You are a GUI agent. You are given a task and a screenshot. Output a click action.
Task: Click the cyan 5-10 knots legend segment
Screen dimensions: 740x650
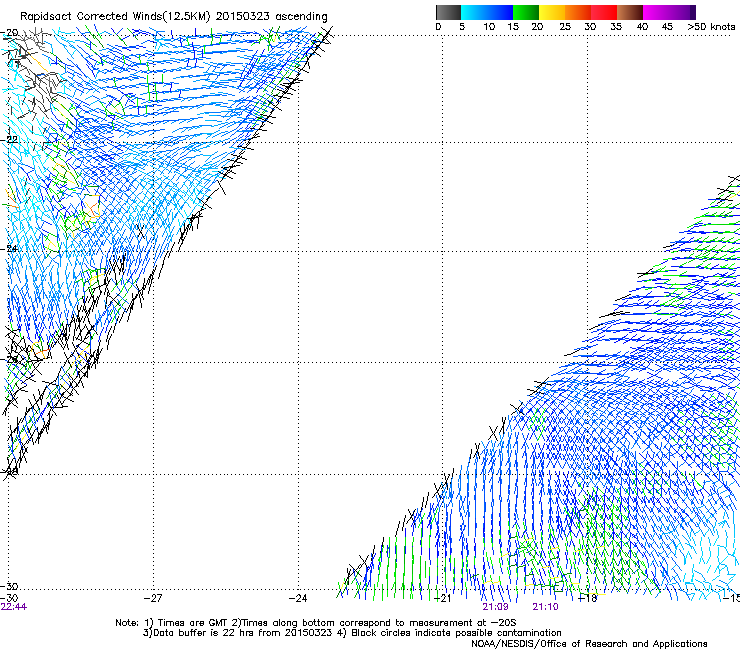point(474,12)
